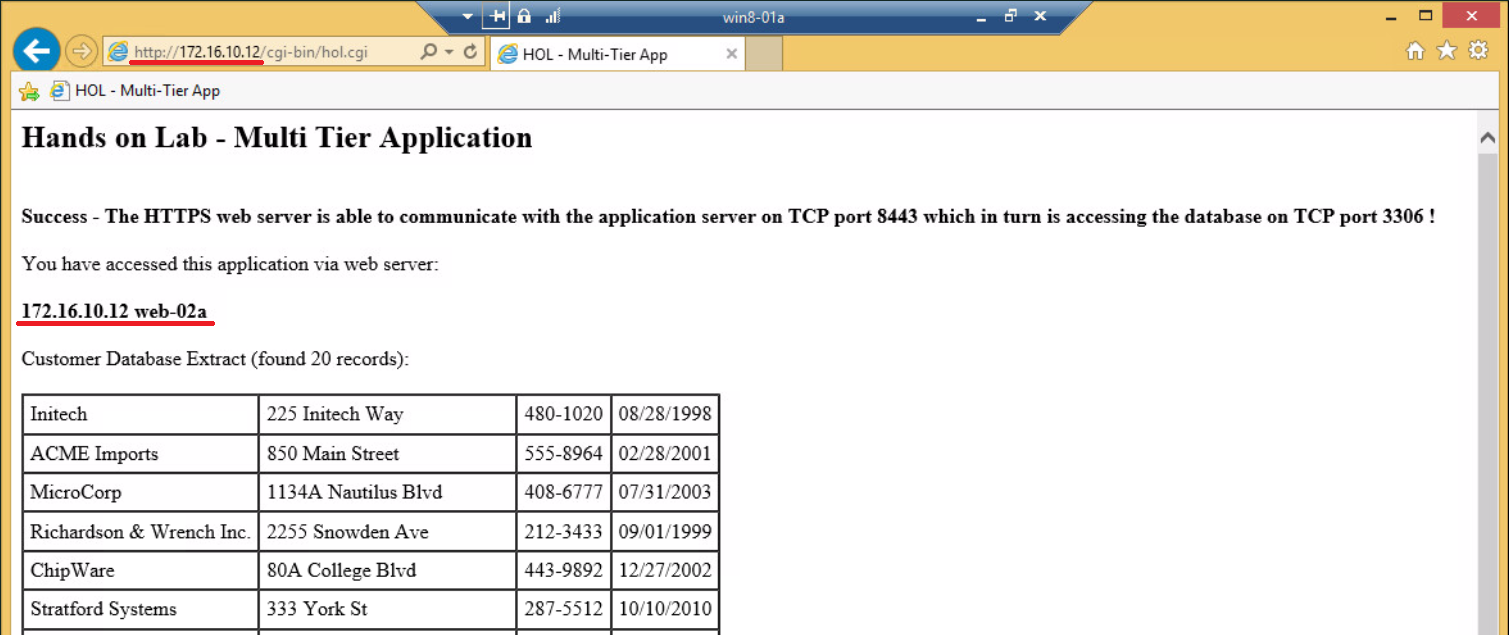Open a new tab with the blank tab button
This screenshot has height=635, width=1509.
point(764,55)
